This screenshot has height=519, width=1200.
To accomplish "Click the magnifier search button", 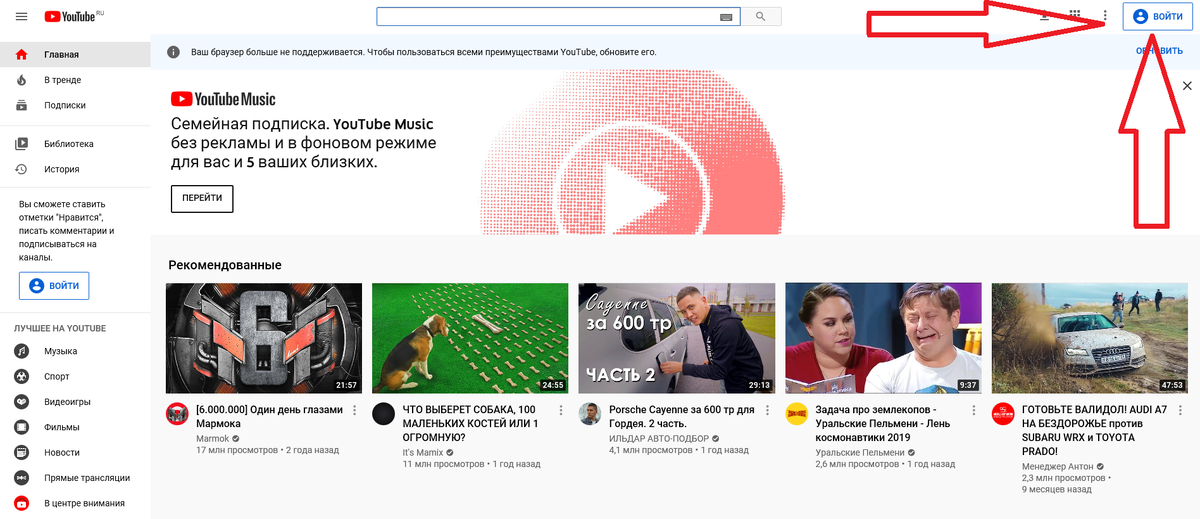I will (x=761, y=17).
